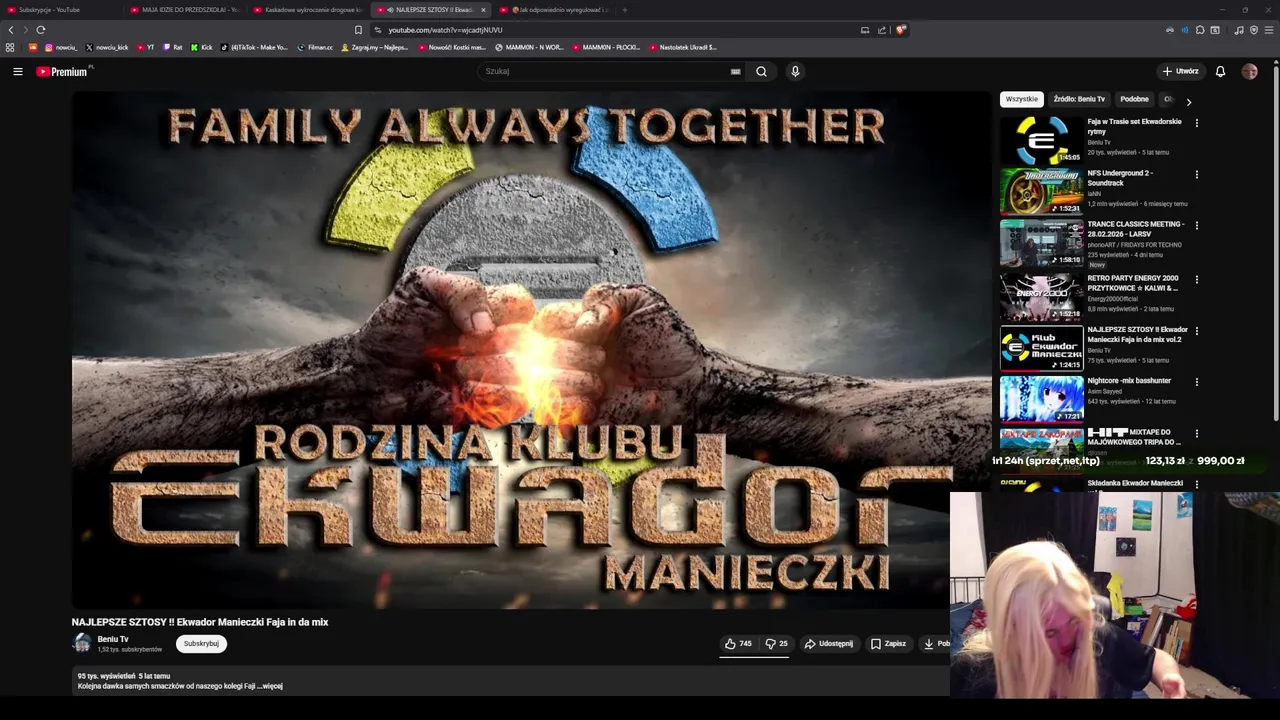Image resolution: width=1280 pixels, height=720 pixels.
Task: Open Faja in da mix vol.2 thumbnail
Action: (1041, 348)
